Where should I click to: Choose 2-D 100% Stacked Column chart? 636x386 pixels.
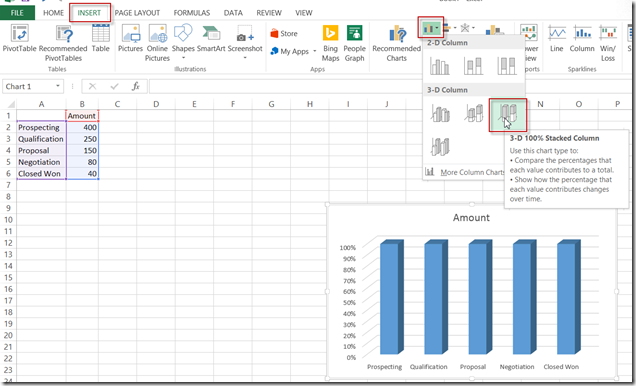(x=507, y=66)
